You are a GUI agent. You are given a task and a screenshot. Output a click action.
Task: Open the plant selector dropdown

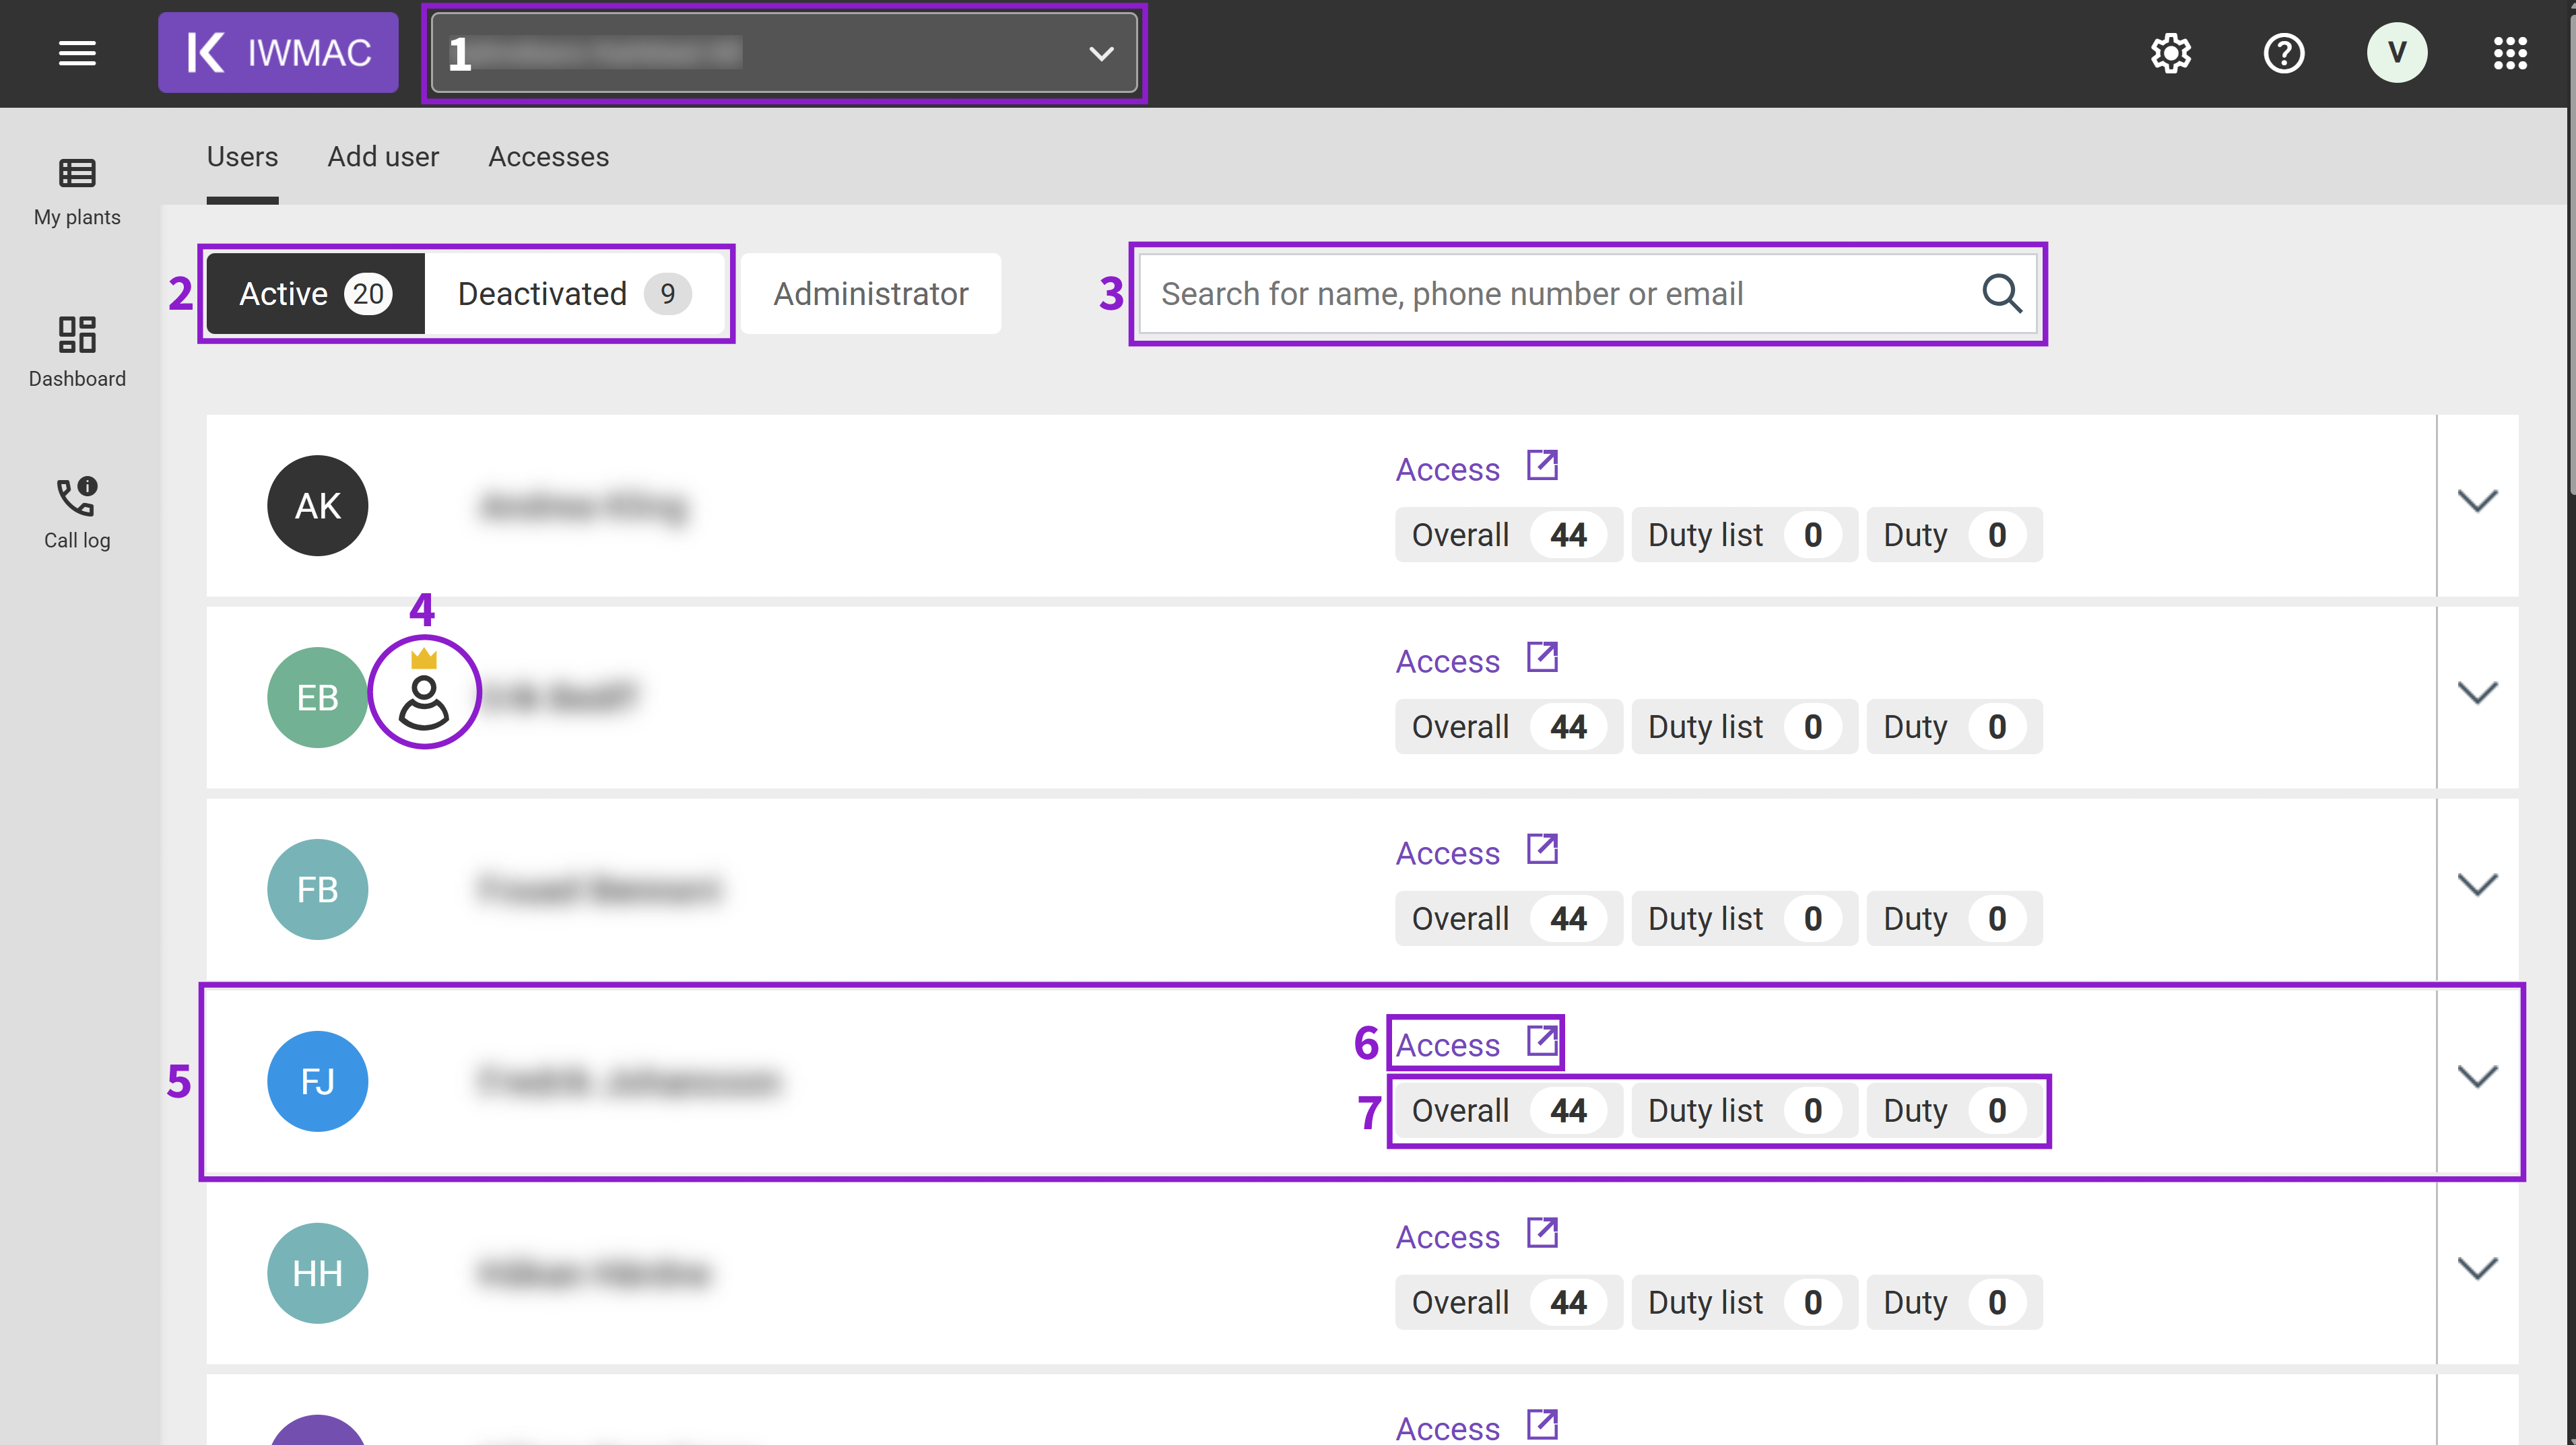tap(784, 53)
